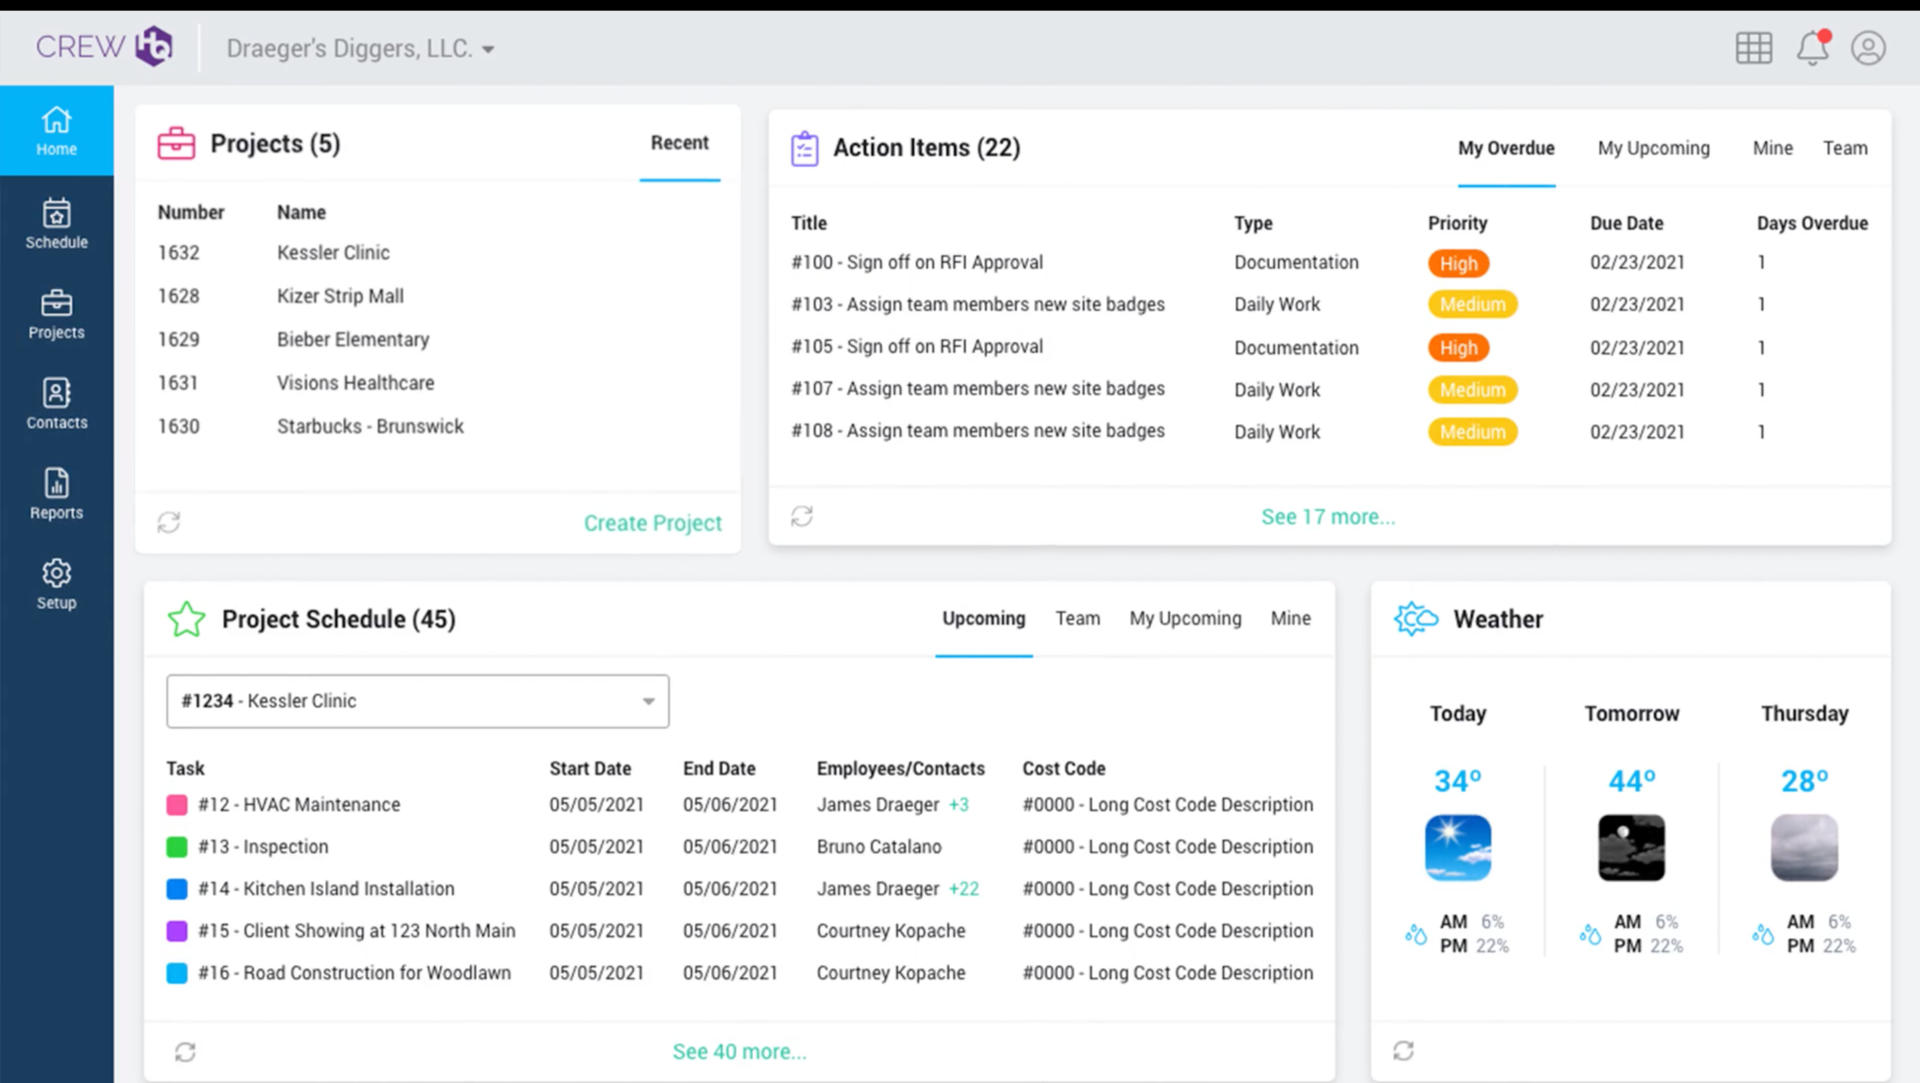Open the #1234 Kessler Clinic project dropdown
1920x1083 pixels.
418,701
